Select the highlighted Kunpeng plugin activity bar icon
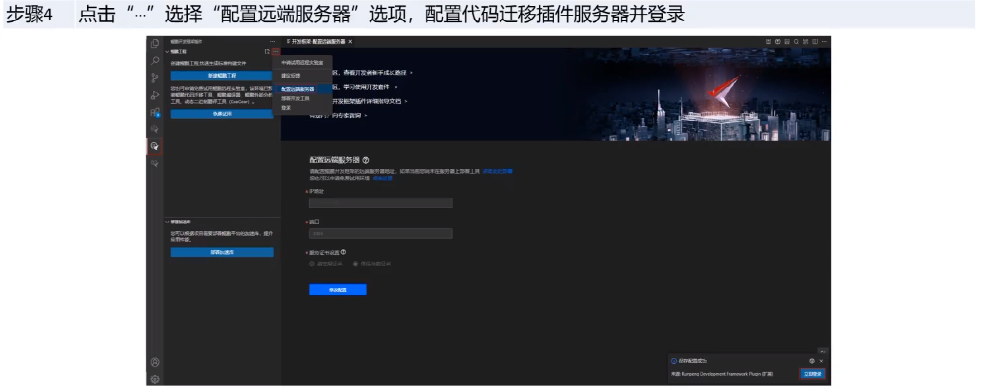Viewport: 986px width, 389px height. point(155,146)
